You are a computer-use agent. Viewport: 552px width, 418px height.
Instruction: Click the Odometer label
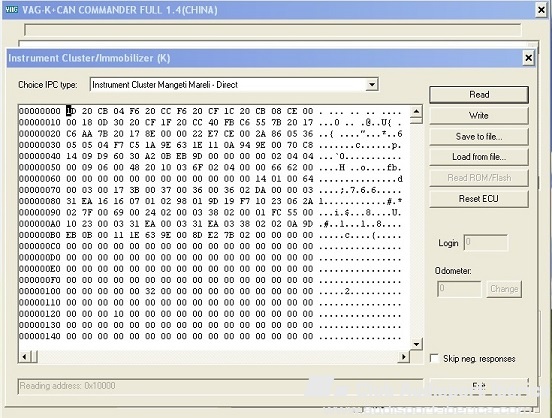(453, 271)
